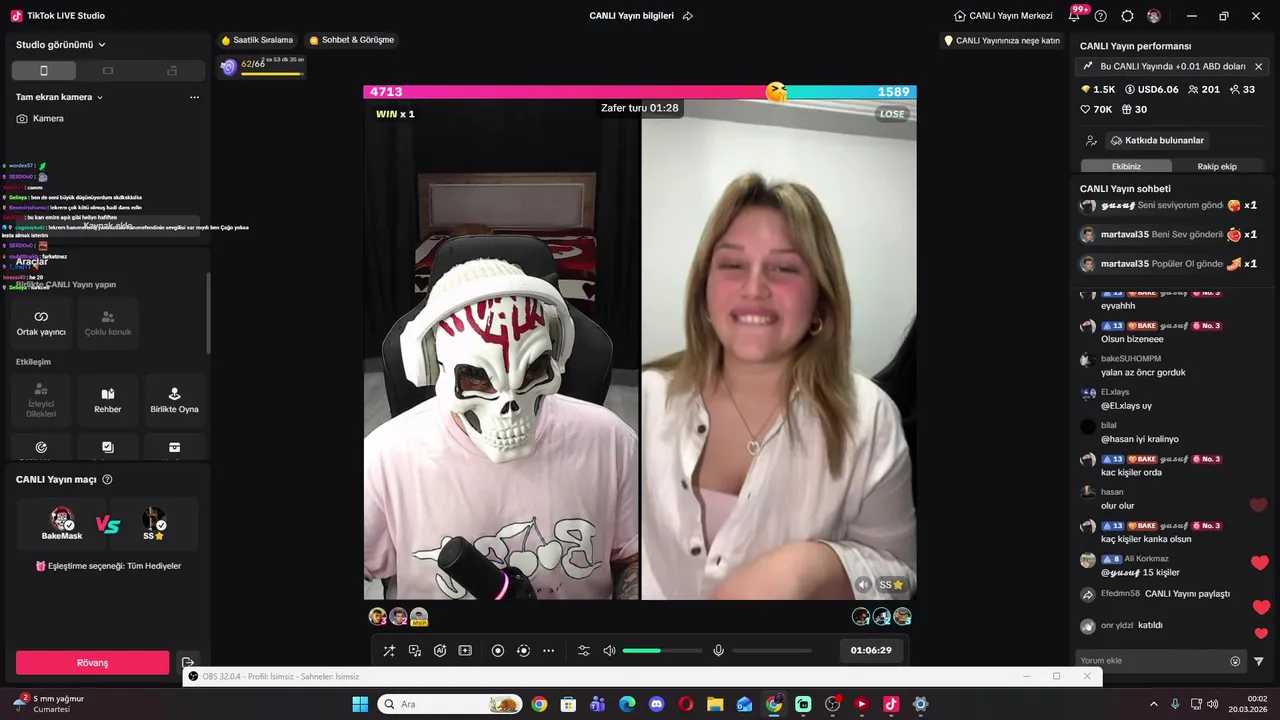Click the taskbar Ara search box
Image resolution: width=1280 pixels, height=720 pixels.
coord(450,704)
